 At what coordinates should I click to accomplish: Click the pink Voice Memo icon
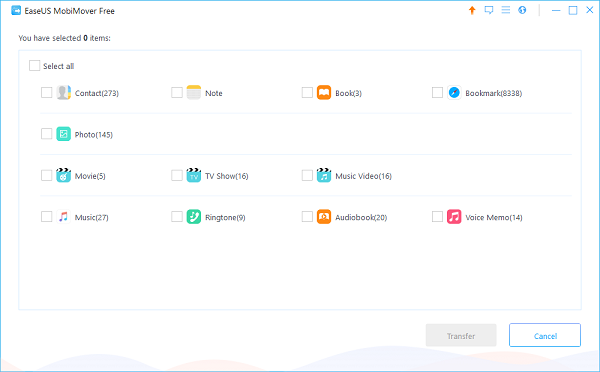click(x=454, y=217)
